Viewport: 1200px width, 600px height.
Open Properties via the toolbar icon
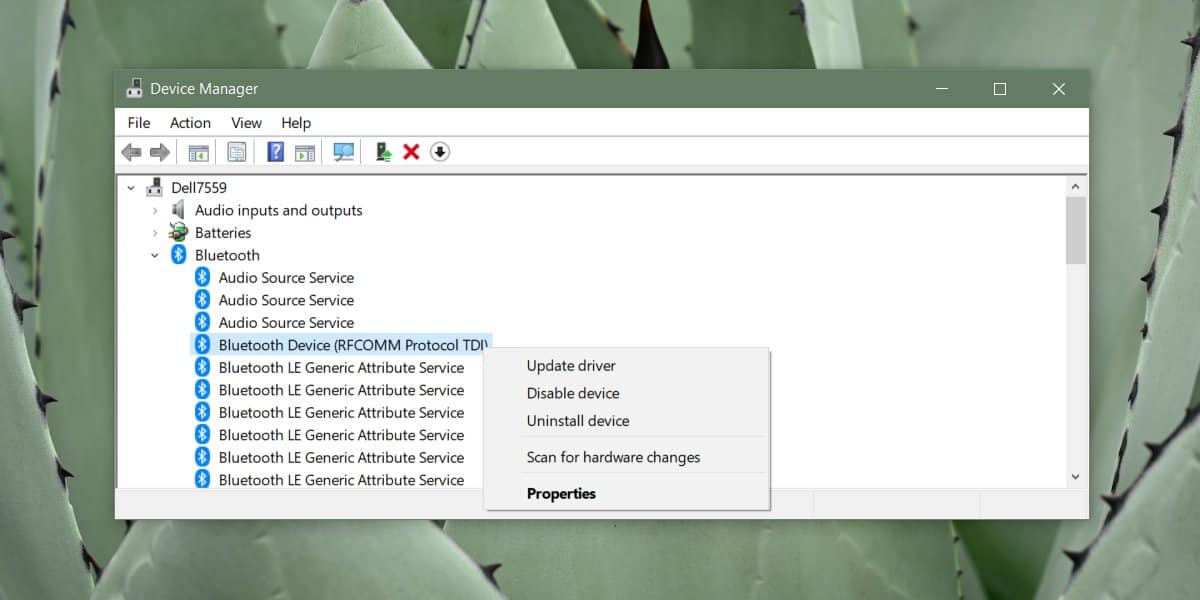237,151
